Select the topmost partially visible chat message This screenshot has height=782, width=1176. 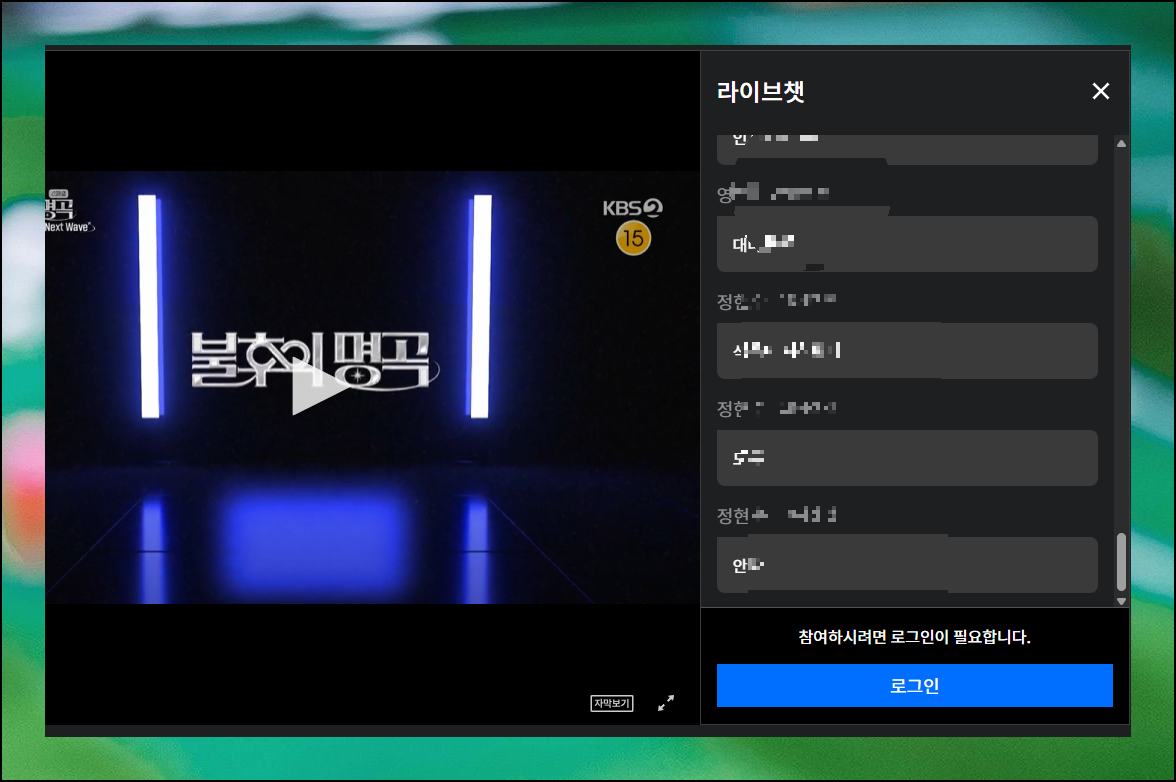[906, 148]
